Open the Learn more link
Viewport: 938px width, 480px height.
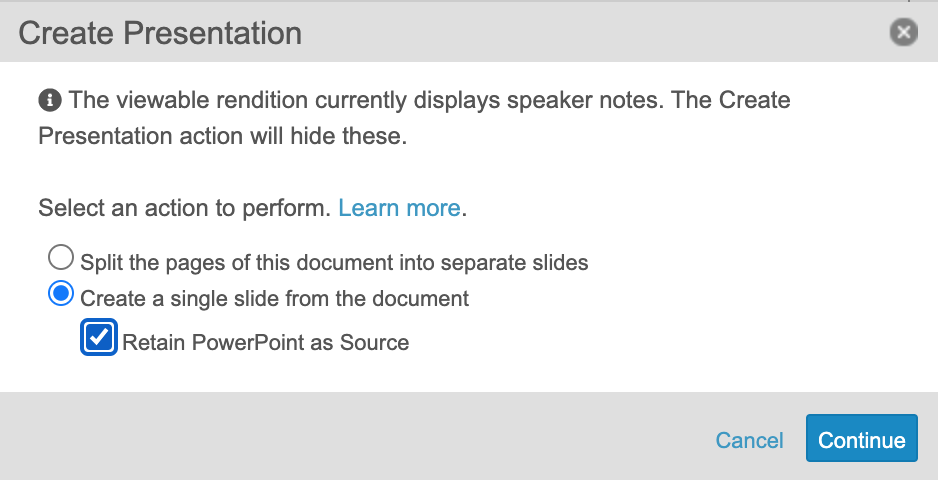tap(399, 209)
